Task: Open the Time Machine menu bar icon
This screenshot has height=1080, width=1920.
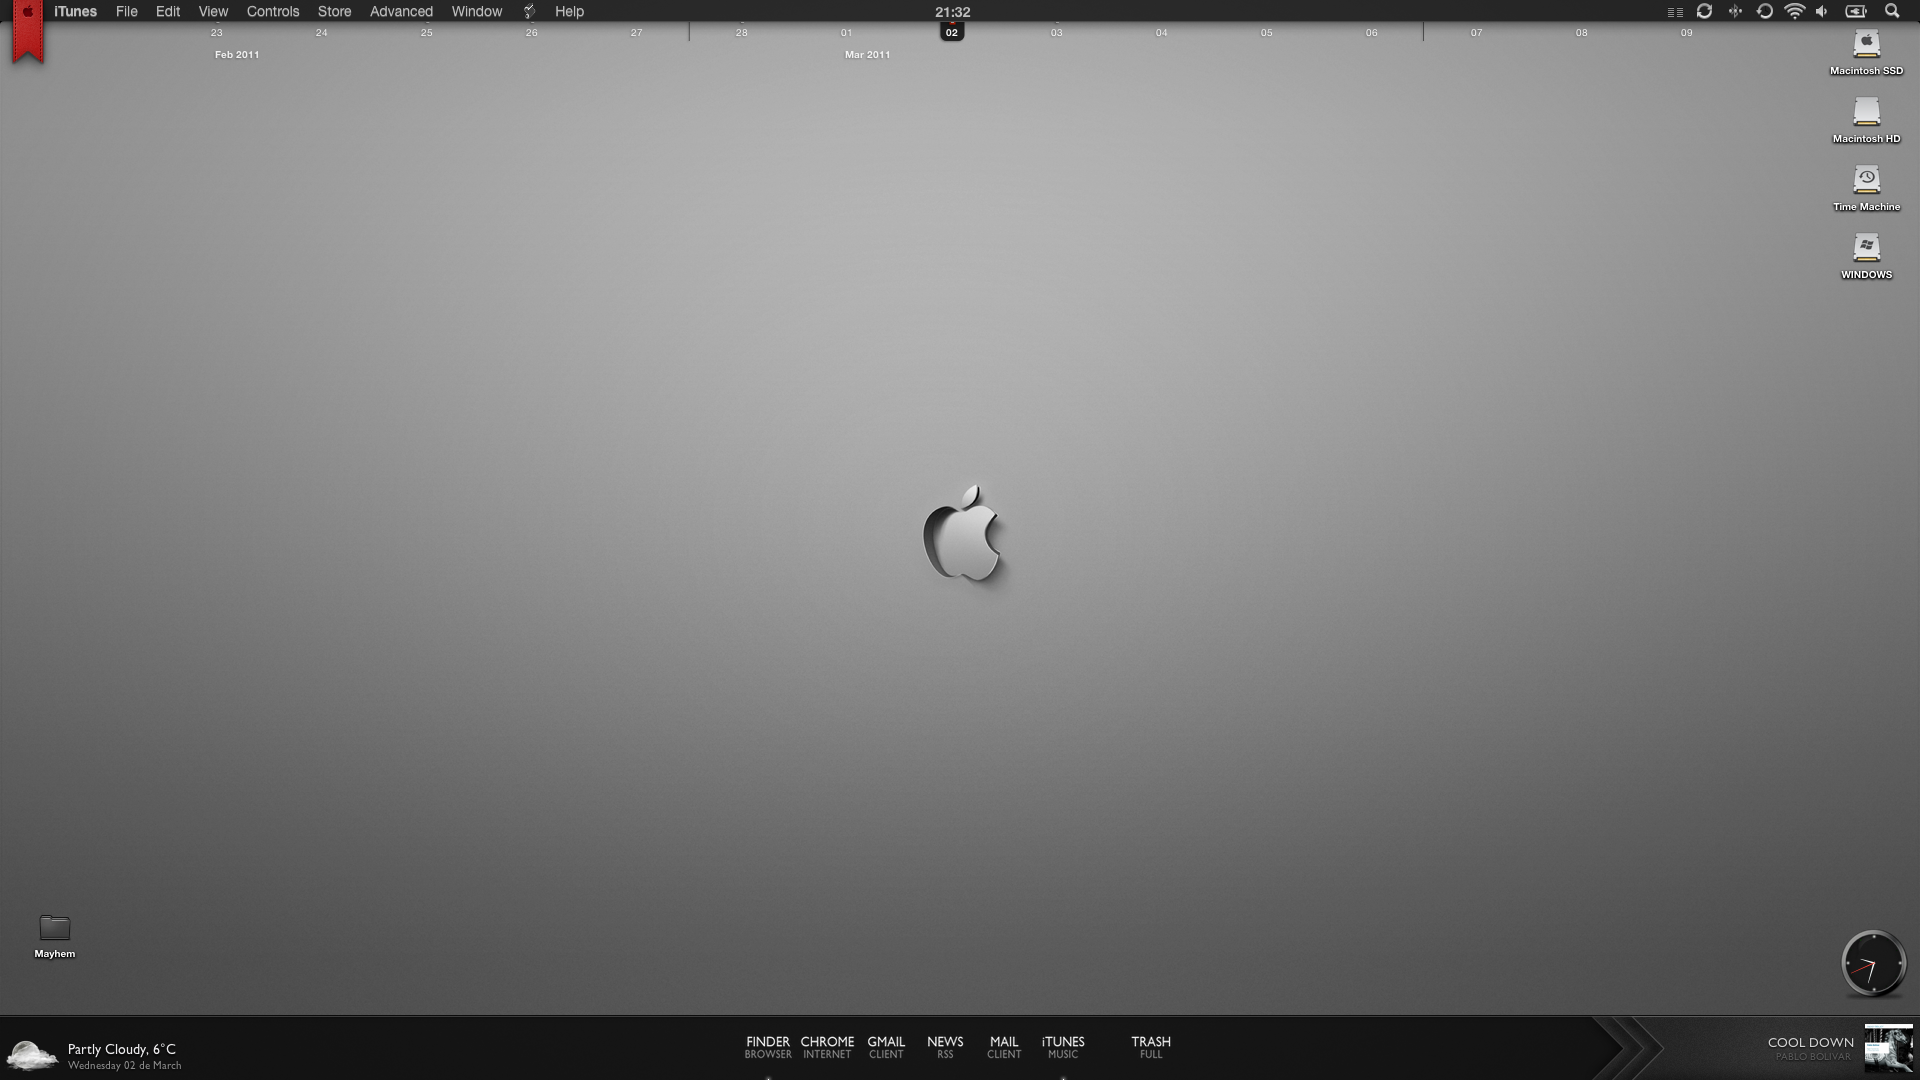Action: click(x=1765, y=12)
